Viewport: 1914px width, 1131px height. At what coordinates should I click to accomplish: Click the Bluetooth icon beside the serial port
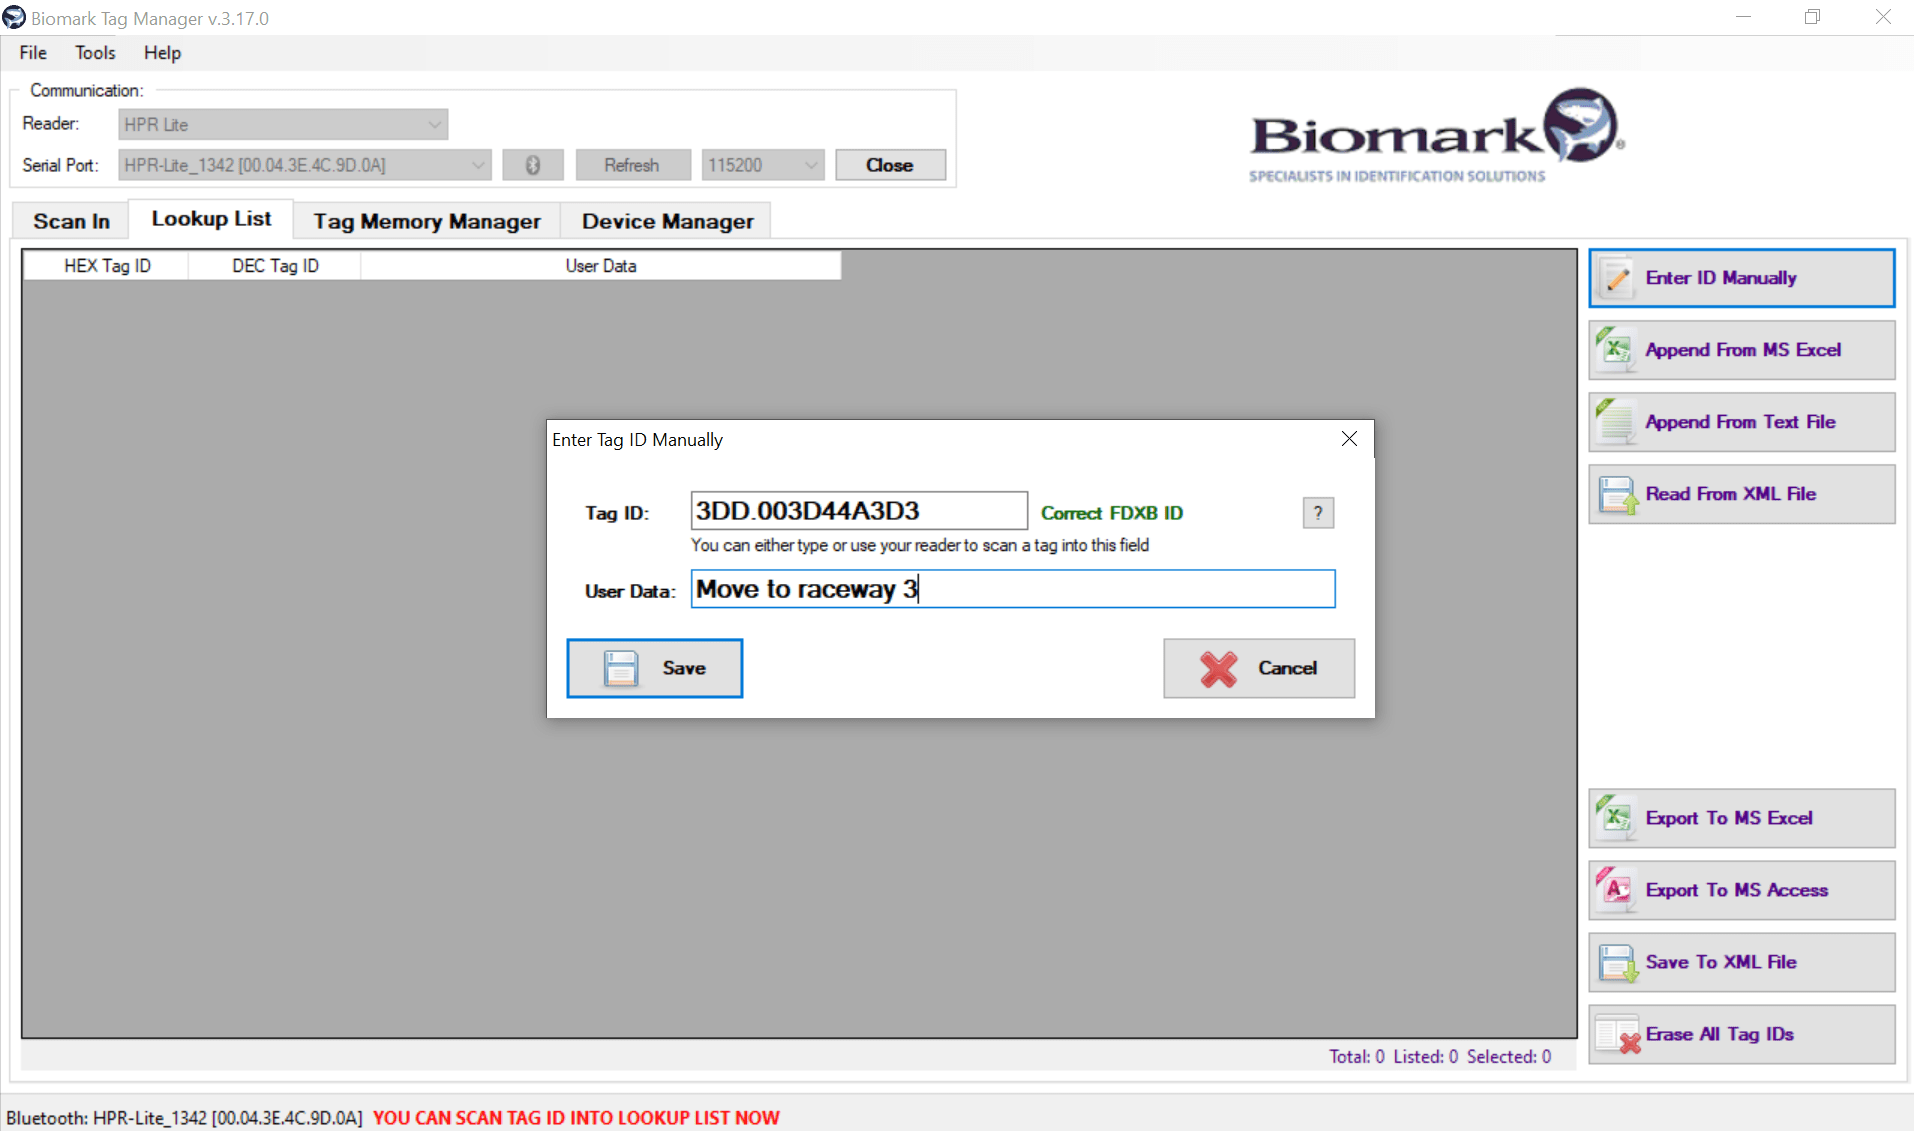point(533,164)
